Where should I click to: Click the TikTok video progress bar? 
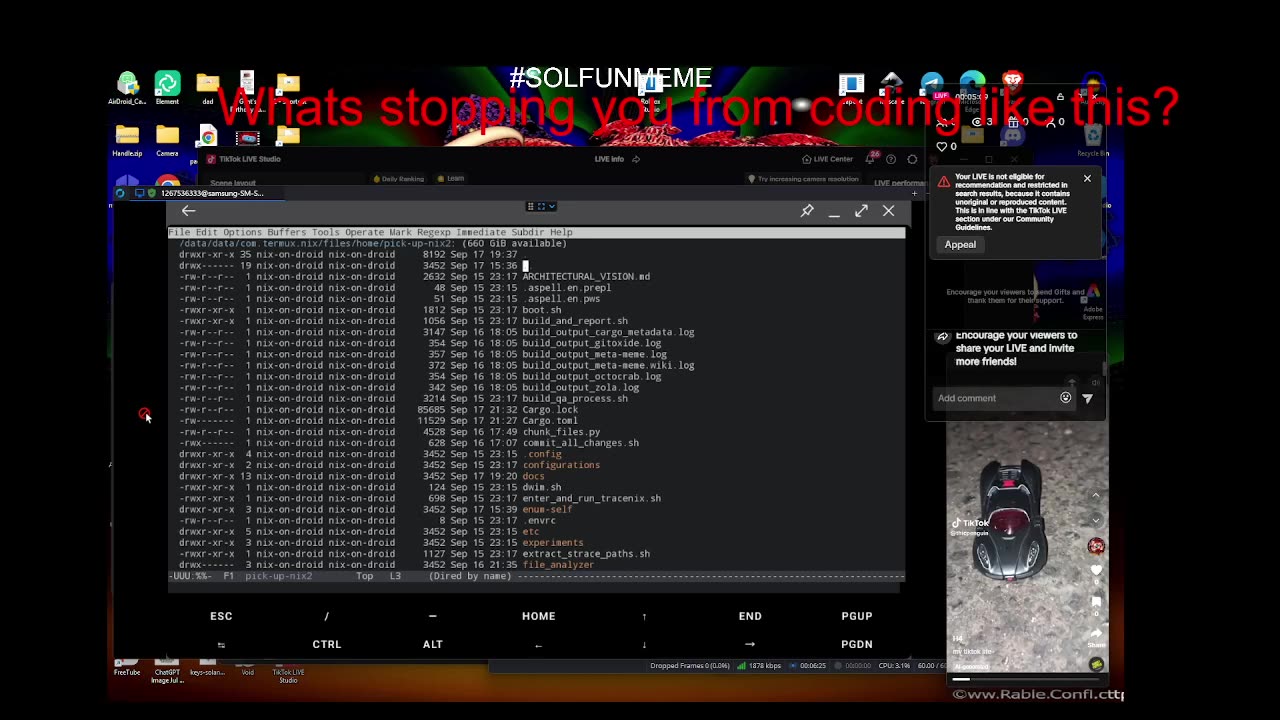[1027, 679]
